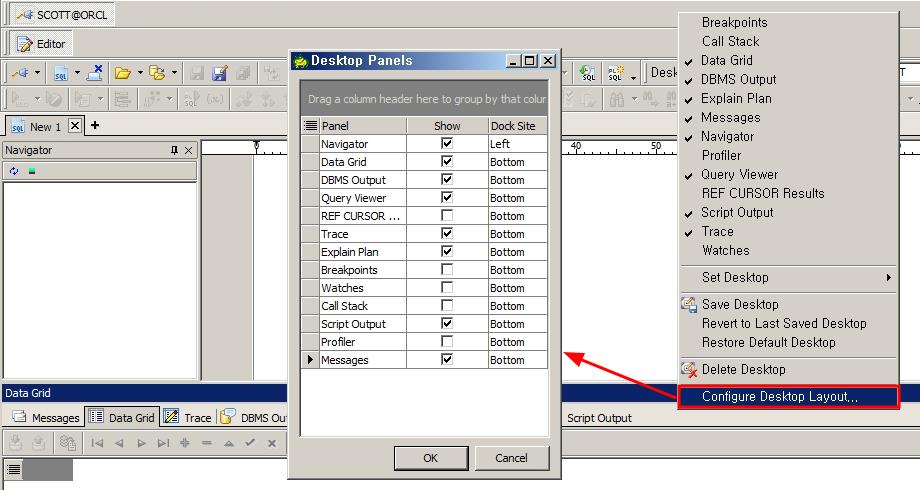Viewport: 920px width, 490px height.
Task: Click Dock Site cell for Navigator
Action: 517,144
